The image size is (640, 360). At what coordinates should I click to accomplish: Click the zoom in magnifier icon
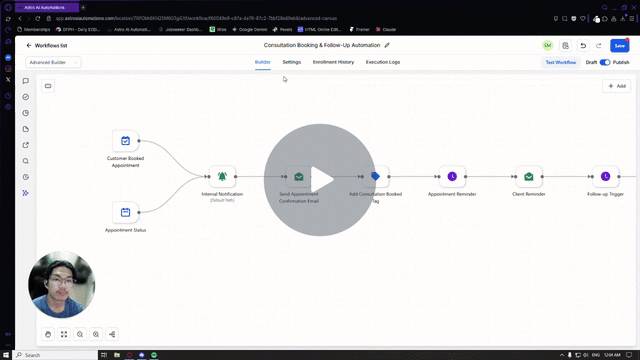[x=96, y=334]
